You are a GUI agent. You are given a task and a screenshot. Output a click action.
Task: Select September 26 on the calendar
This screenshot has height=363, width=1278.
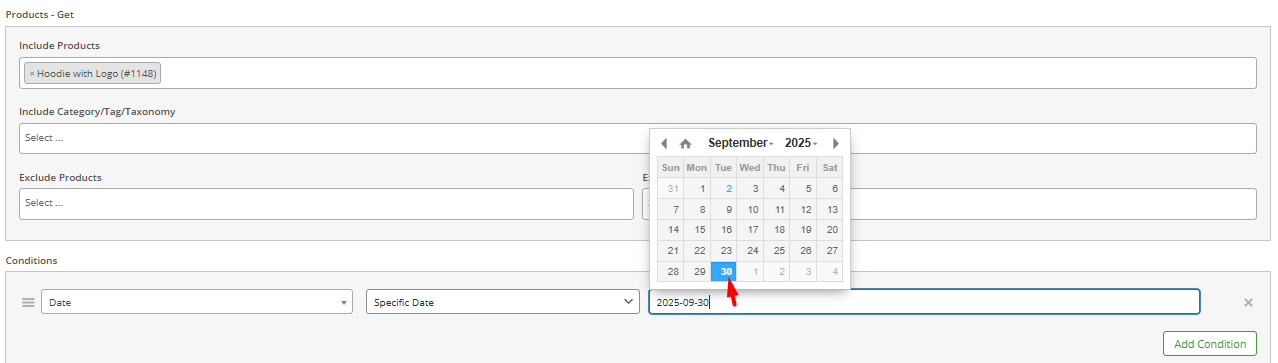pyautogui.click(x=803, y=250)
